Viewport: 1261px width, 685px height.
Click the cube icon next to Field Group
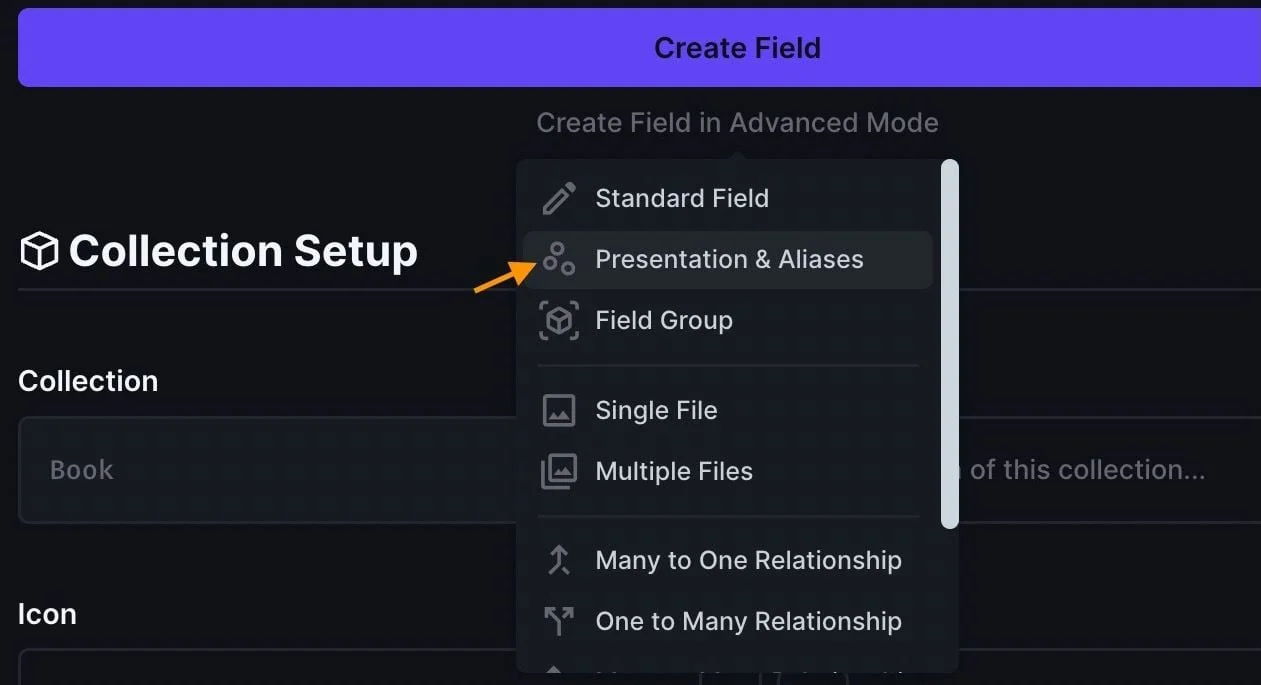coord(559,321)
